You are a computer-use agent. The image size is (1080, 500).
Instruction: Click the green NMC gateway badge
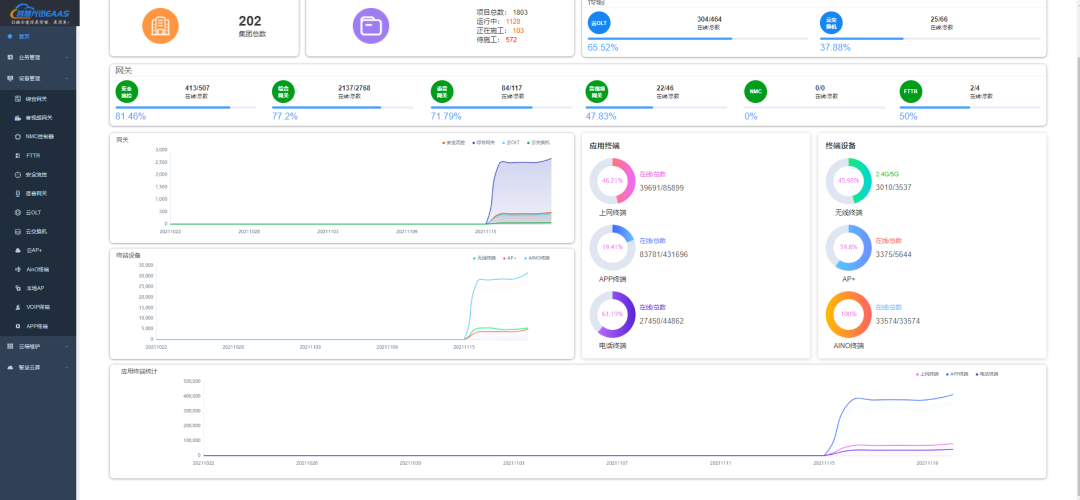pyautogui.click(x=756, y=91)
